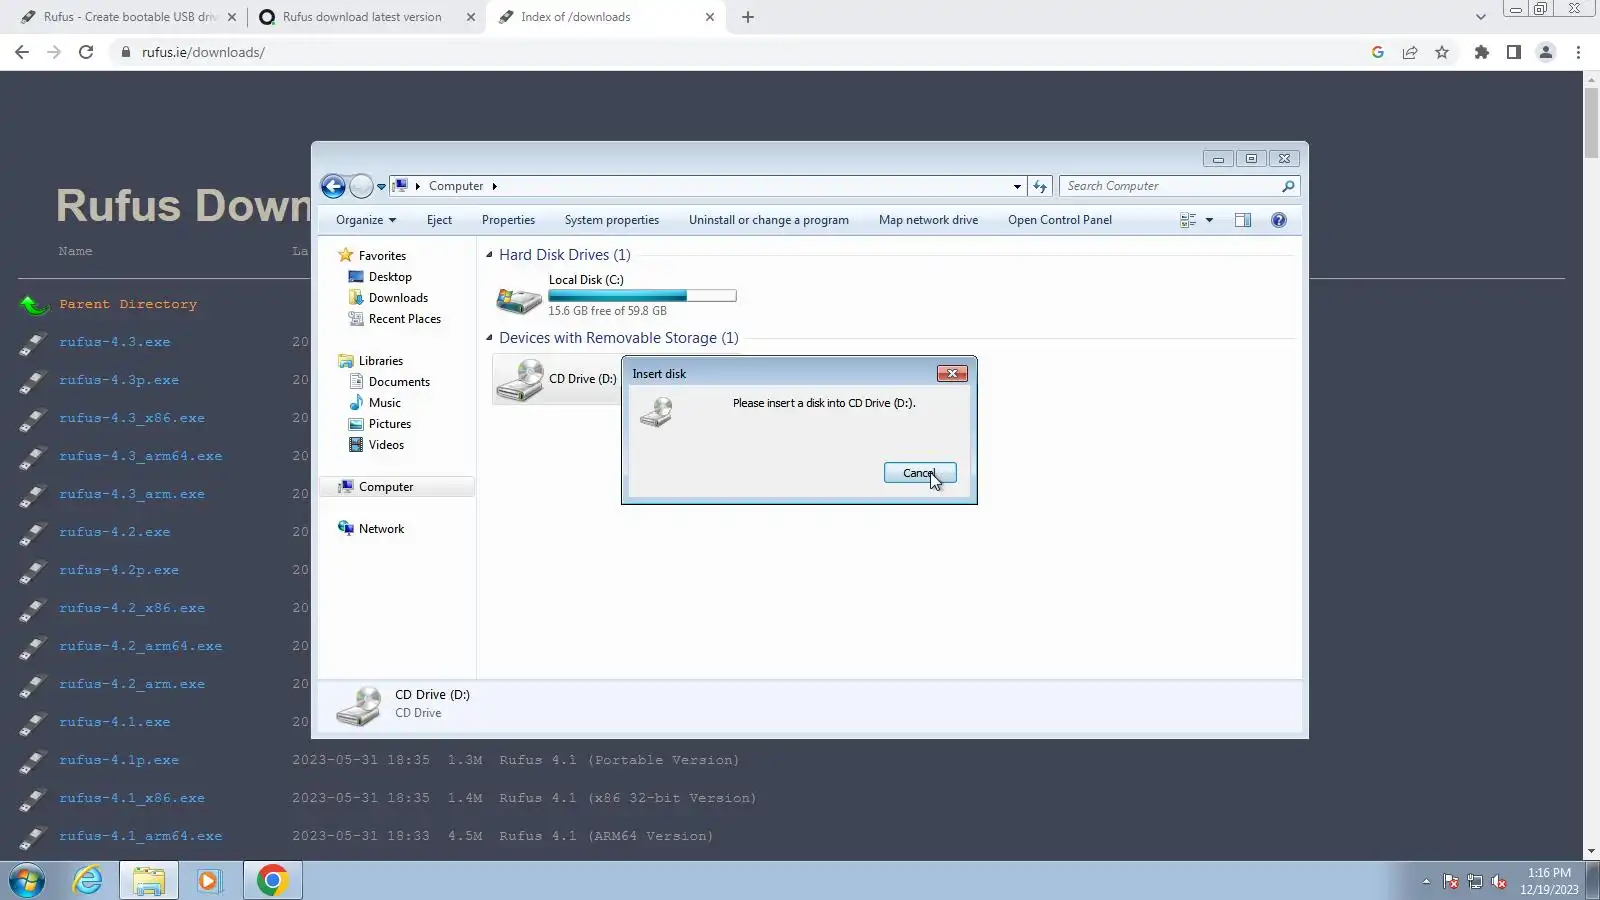1600x900 pixels.
Task: Click Map network drive
Action: pos(928,220)
